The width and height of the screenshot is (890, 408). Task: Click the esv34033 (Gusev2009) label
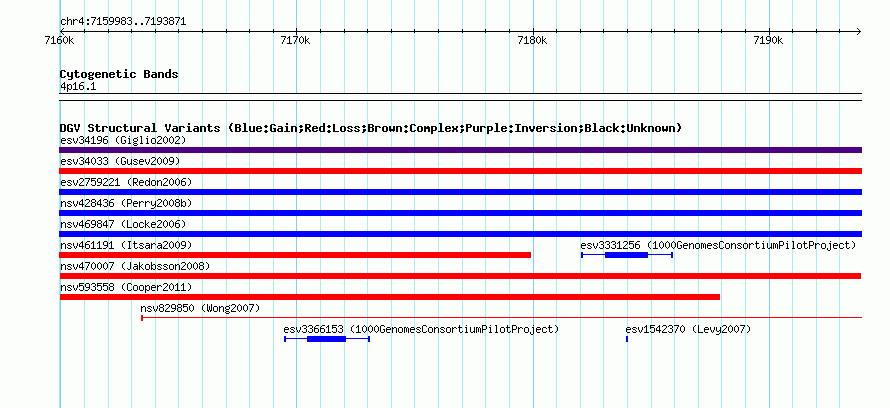tap(120, 161)
